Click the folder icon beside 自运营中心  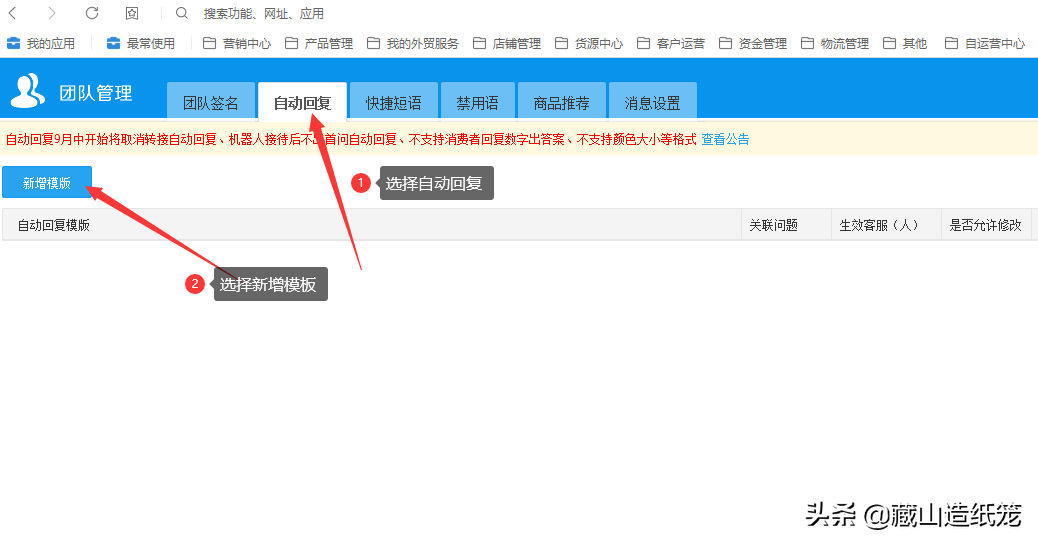click(x=951, y=44)
